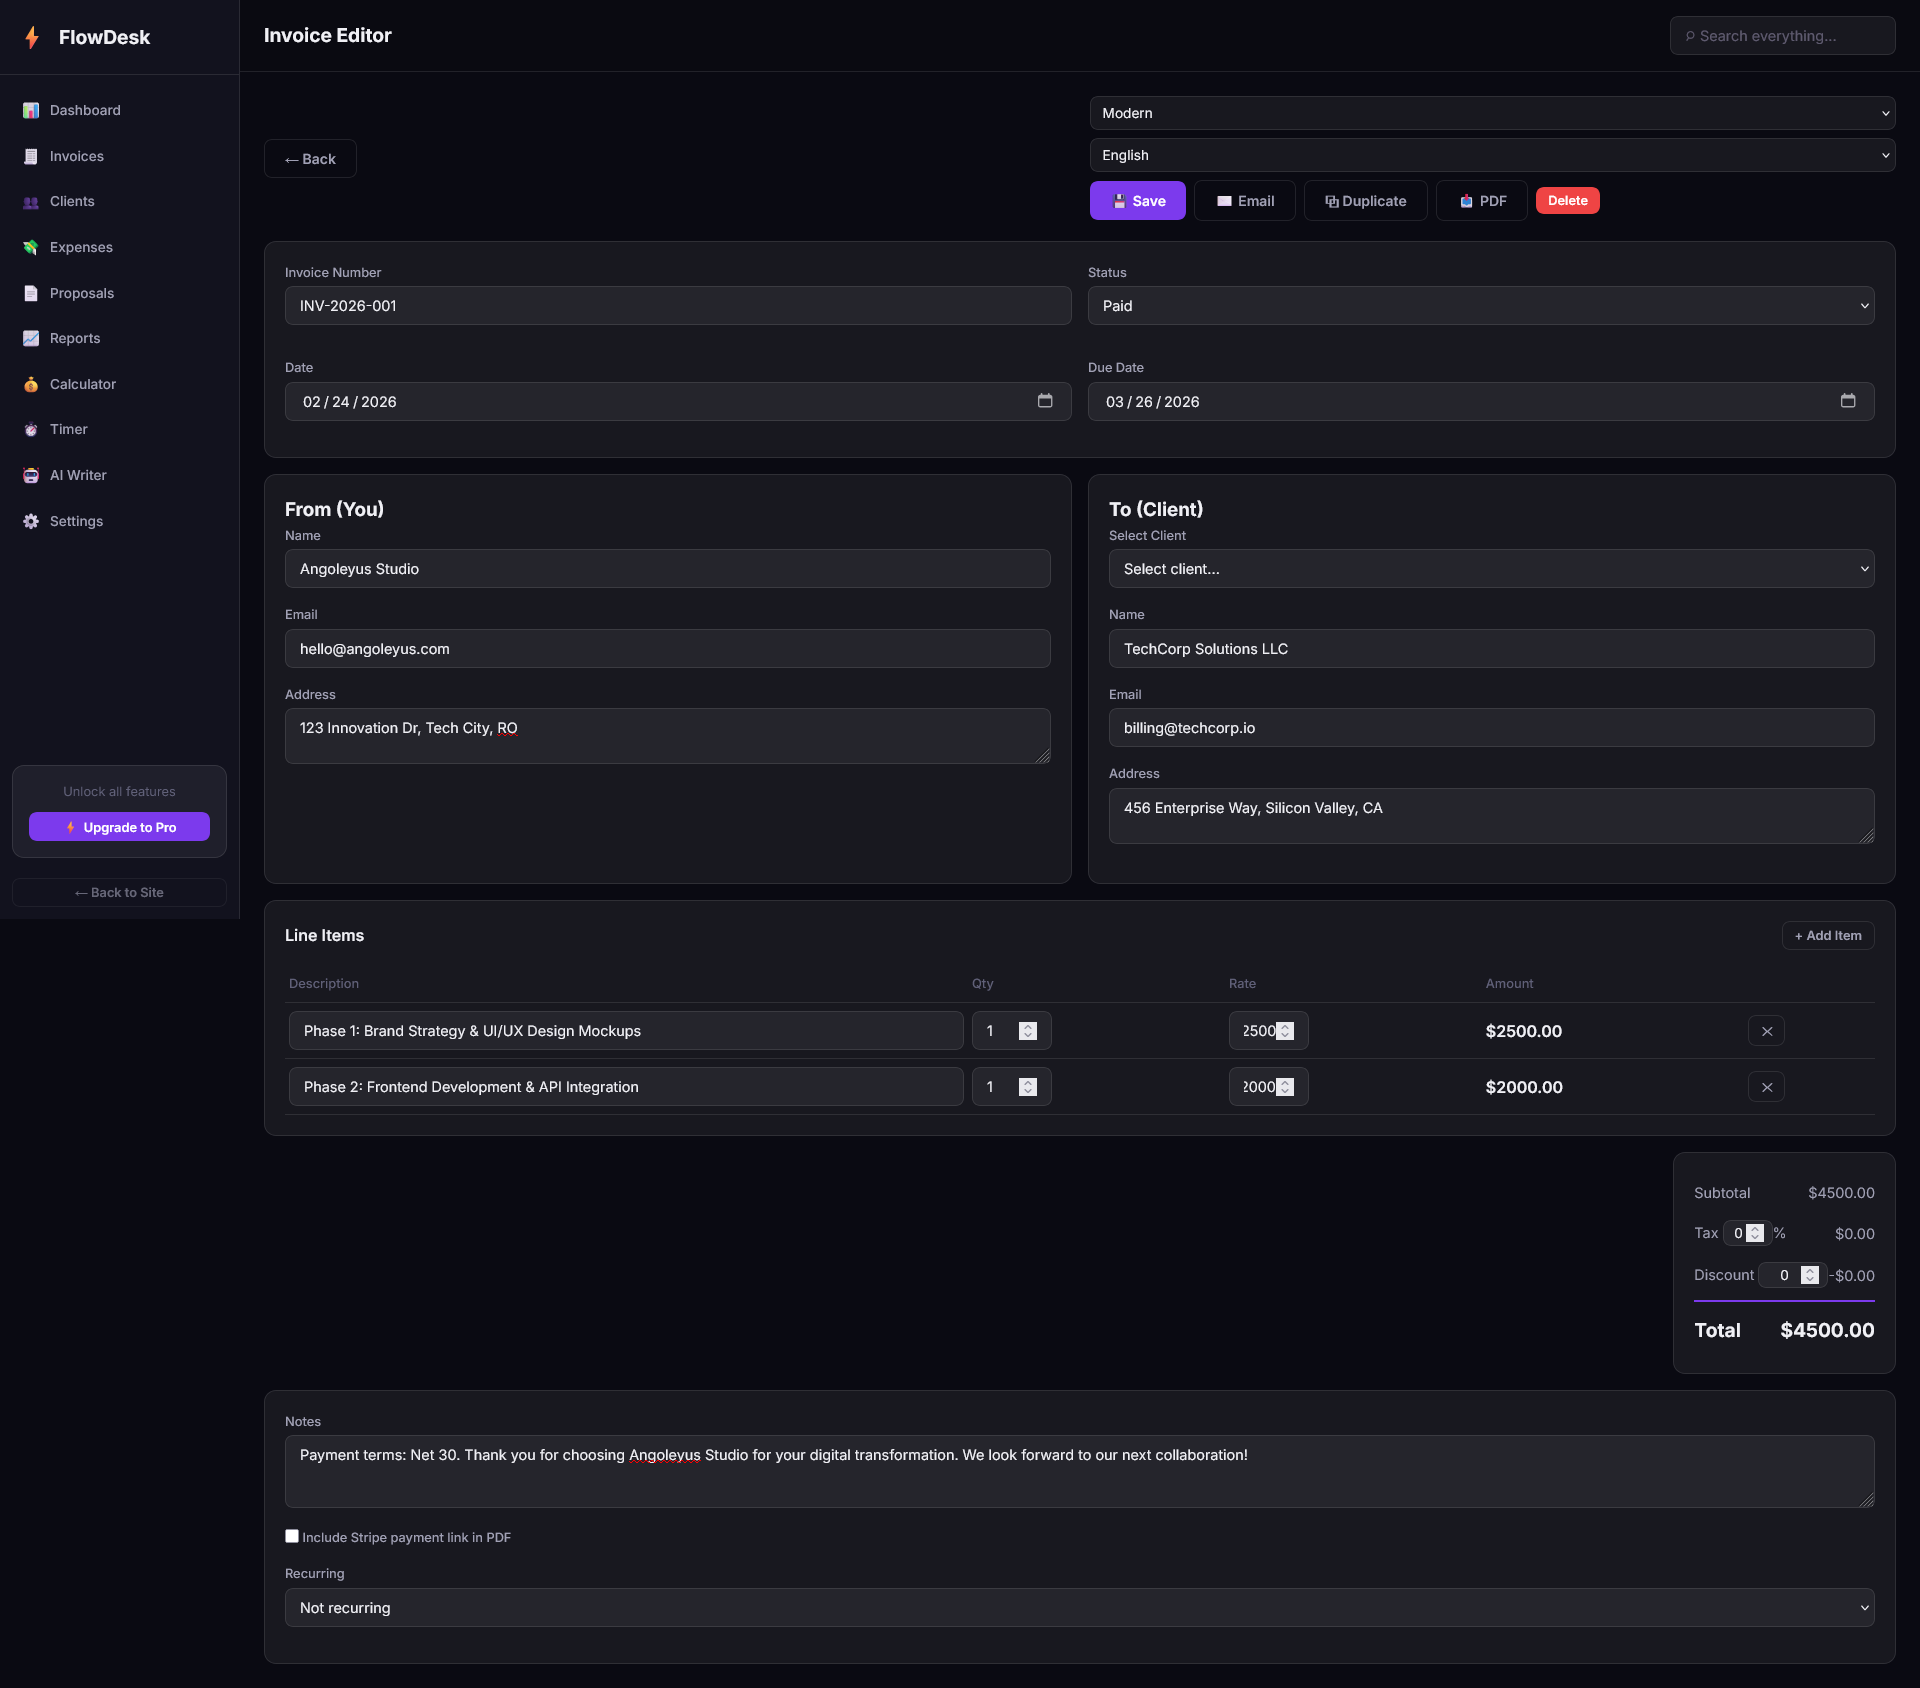The image size is (1920, 1688).
Task: Click the Email icon button
Action: (x=1224, y=200)
